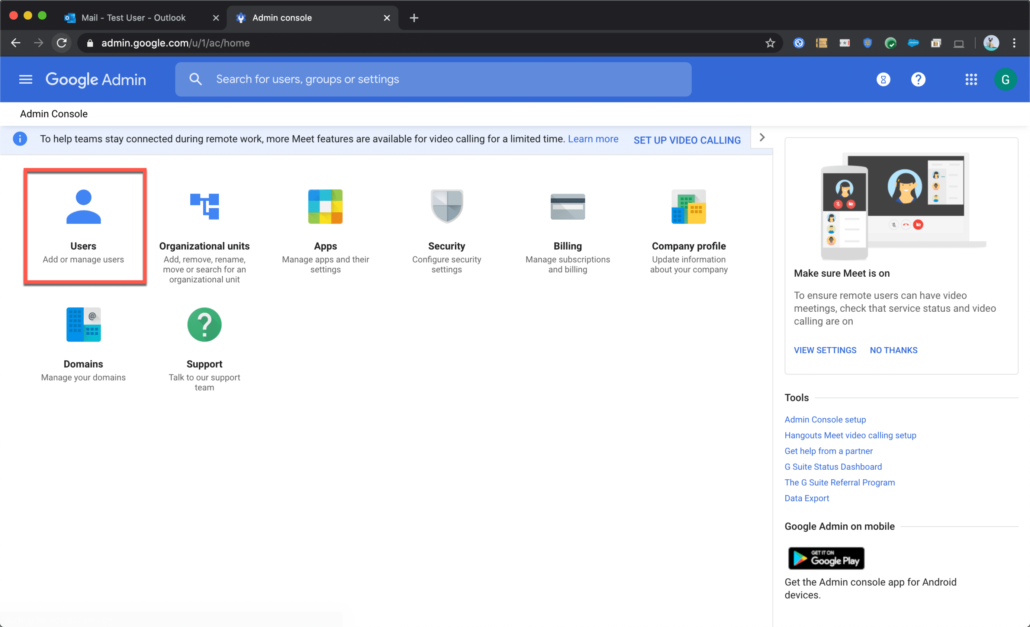Click the green circle extension icon

point(890,43)
